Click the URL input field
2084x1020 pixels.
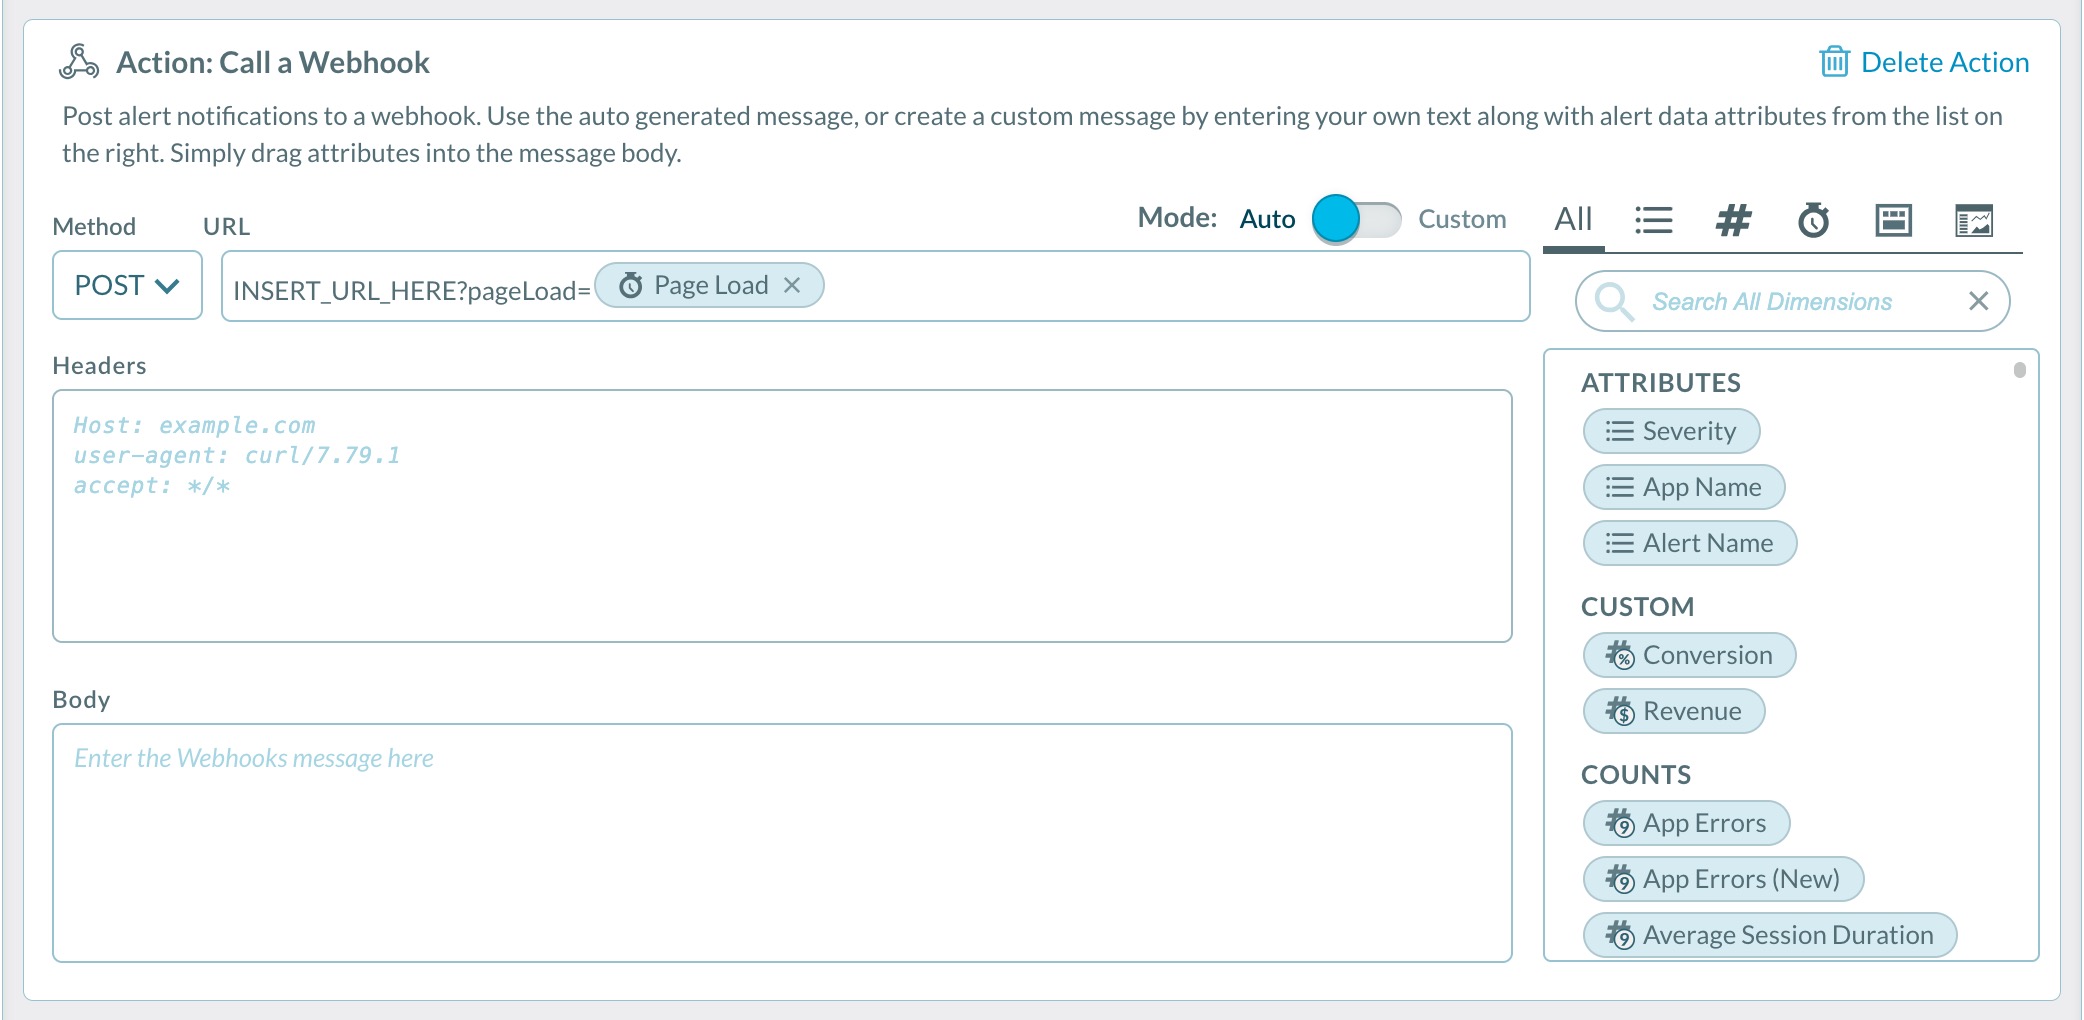pyautogui.click(x=875, y=286)
